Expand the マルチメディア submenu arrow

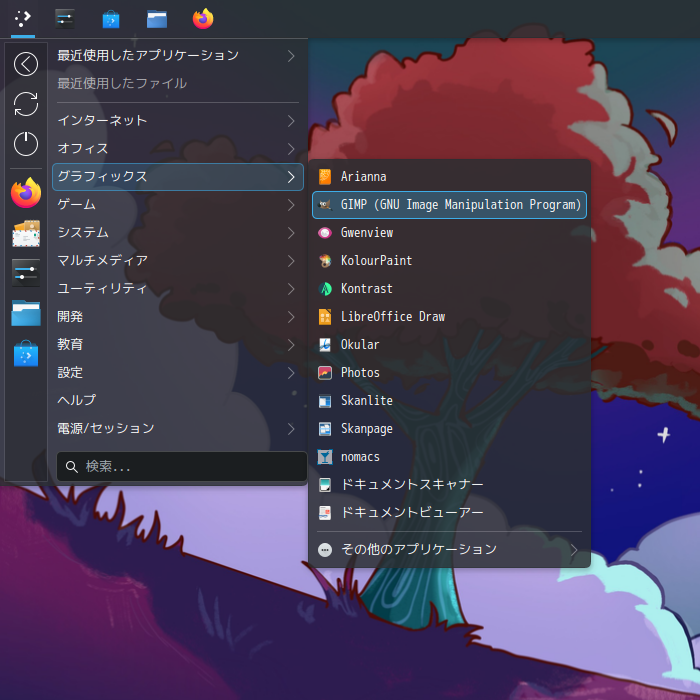pyautogui.click(x=291, y=261)
